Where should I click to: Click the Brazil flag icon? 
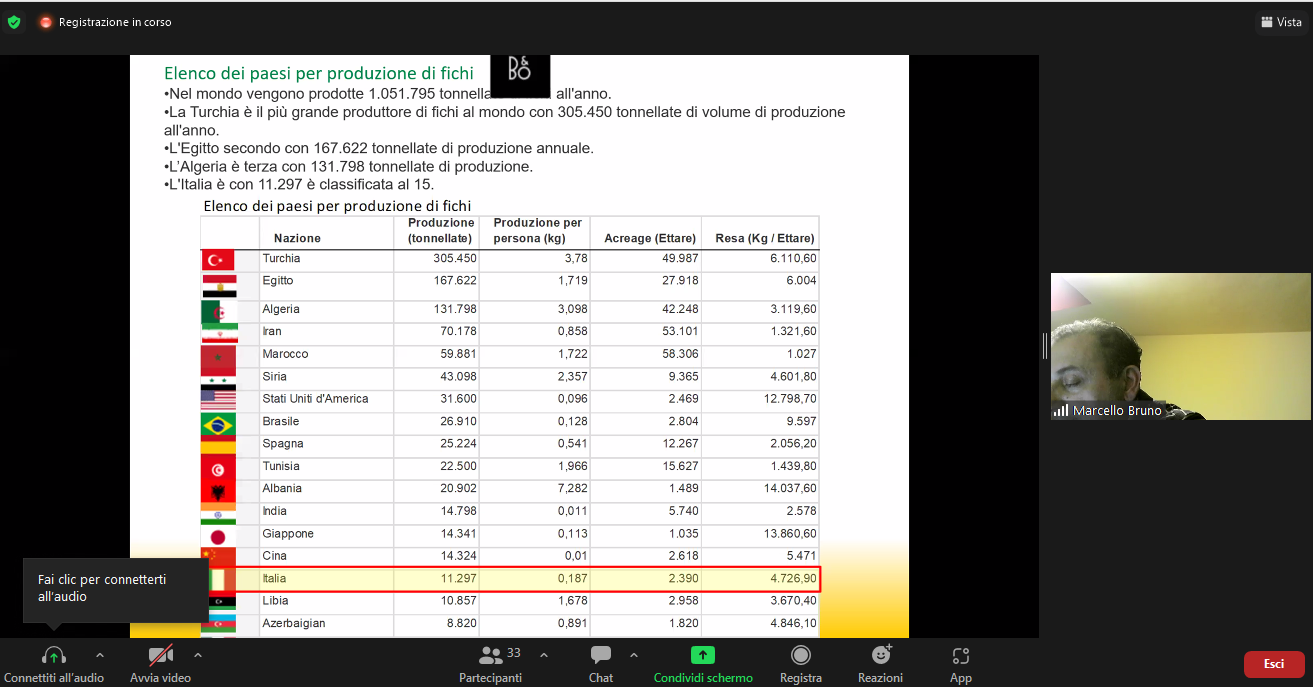(218, 425)
